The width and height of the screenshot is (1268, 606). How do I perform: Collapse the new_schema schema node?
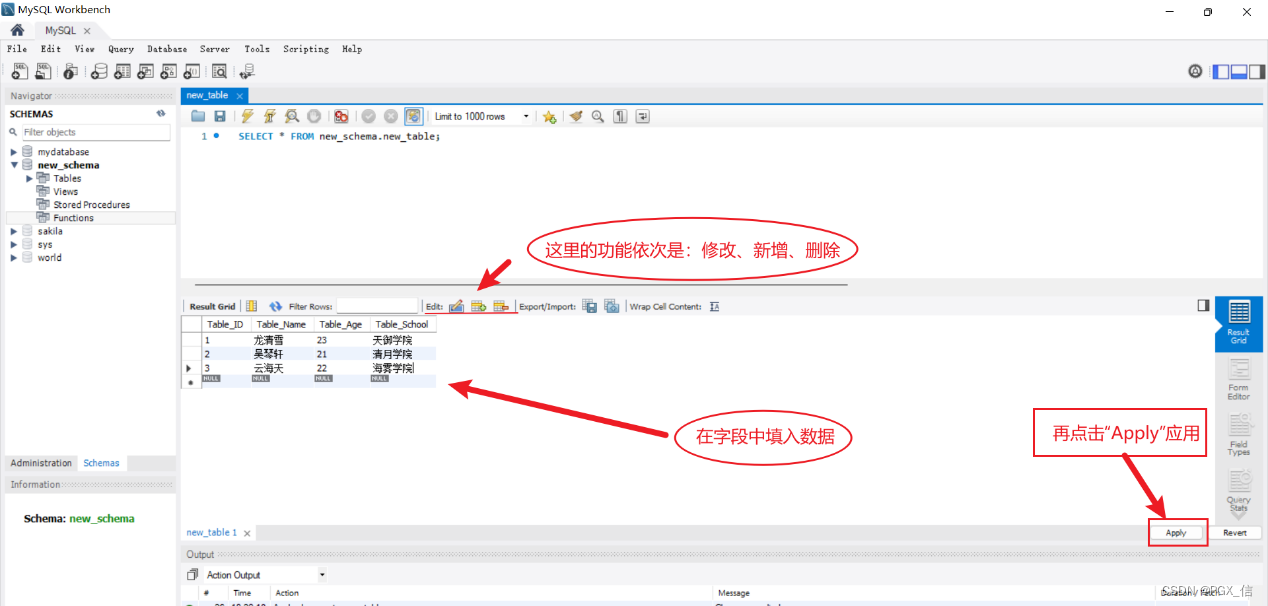click(14, 165)
